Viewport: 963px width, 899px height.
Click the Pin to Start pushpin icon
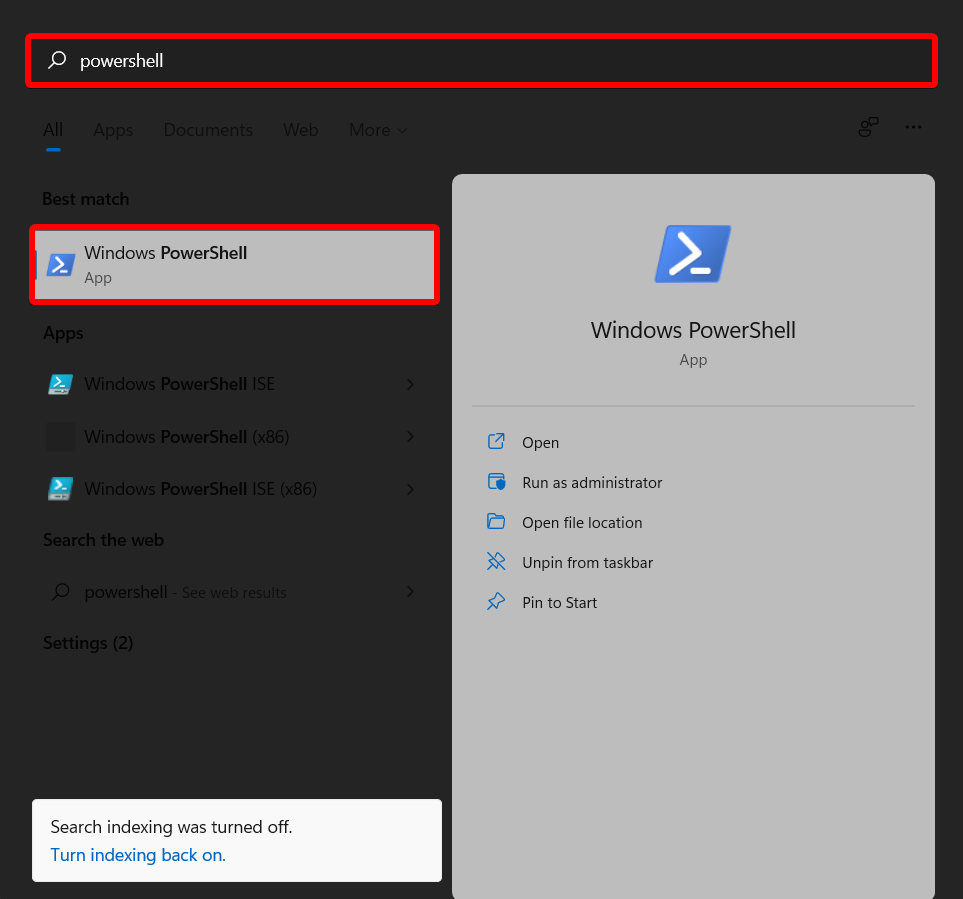[x=496, y=601]
